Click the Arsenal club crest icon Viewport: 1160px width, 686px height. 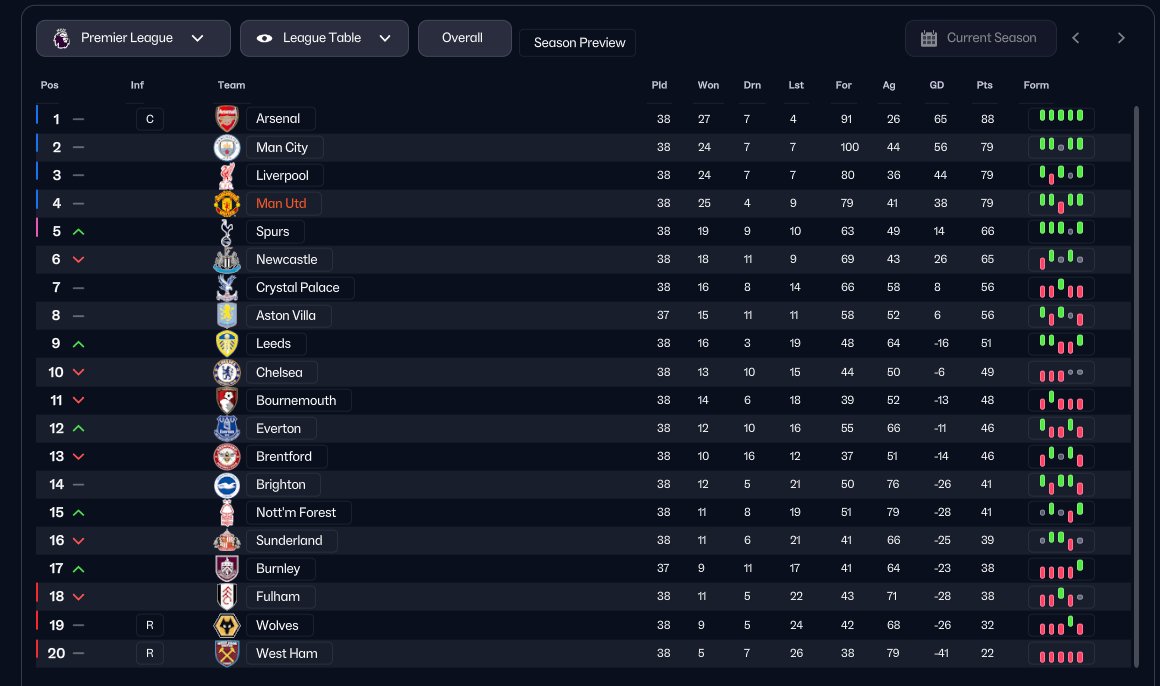point(227,119)
